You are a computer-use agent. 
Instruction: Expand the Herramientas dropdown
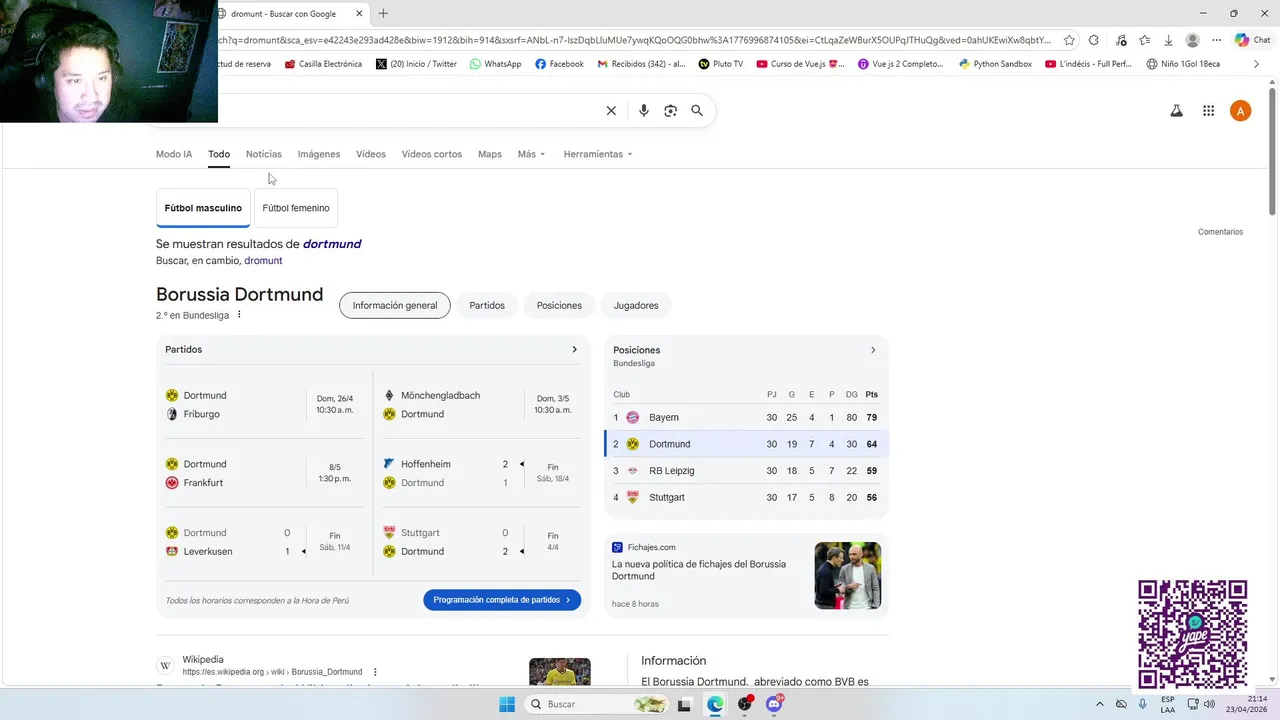click(x=598, y=154)
